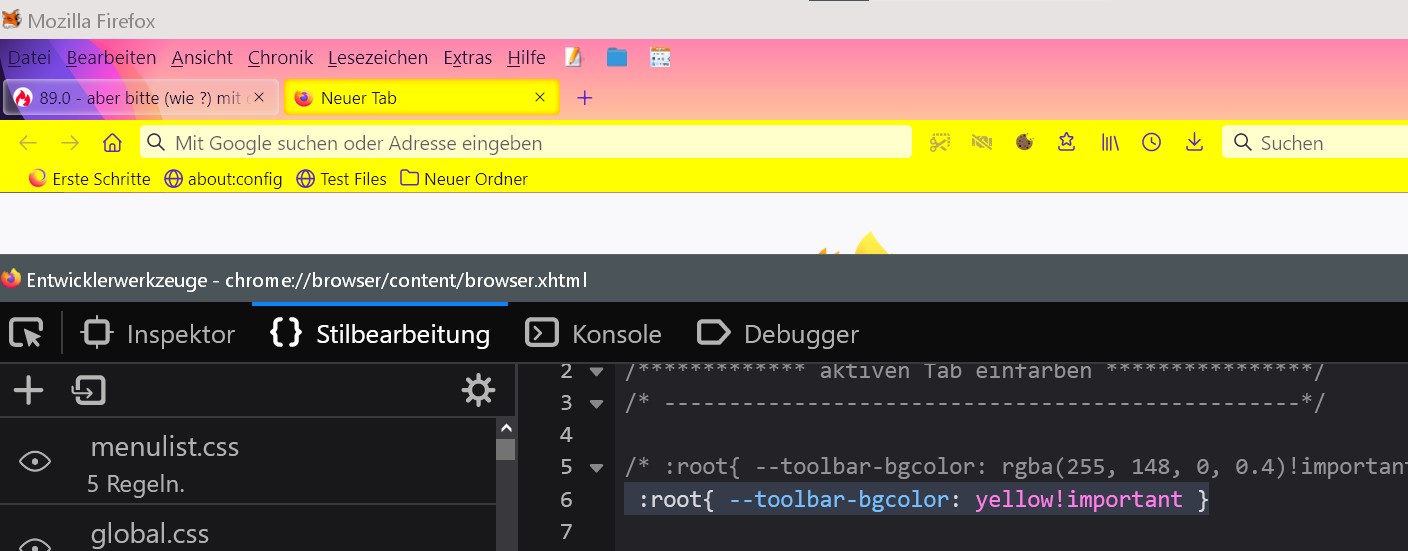Click the import stylesheet icon

89,391
